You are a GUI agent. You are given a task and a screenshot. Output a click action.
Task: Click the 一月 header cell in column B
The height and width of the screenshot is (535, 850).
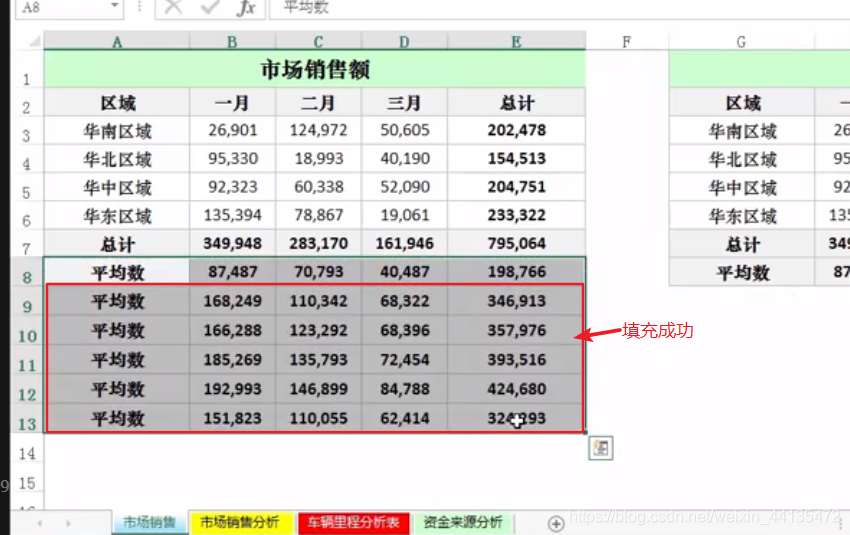point(233,102)
